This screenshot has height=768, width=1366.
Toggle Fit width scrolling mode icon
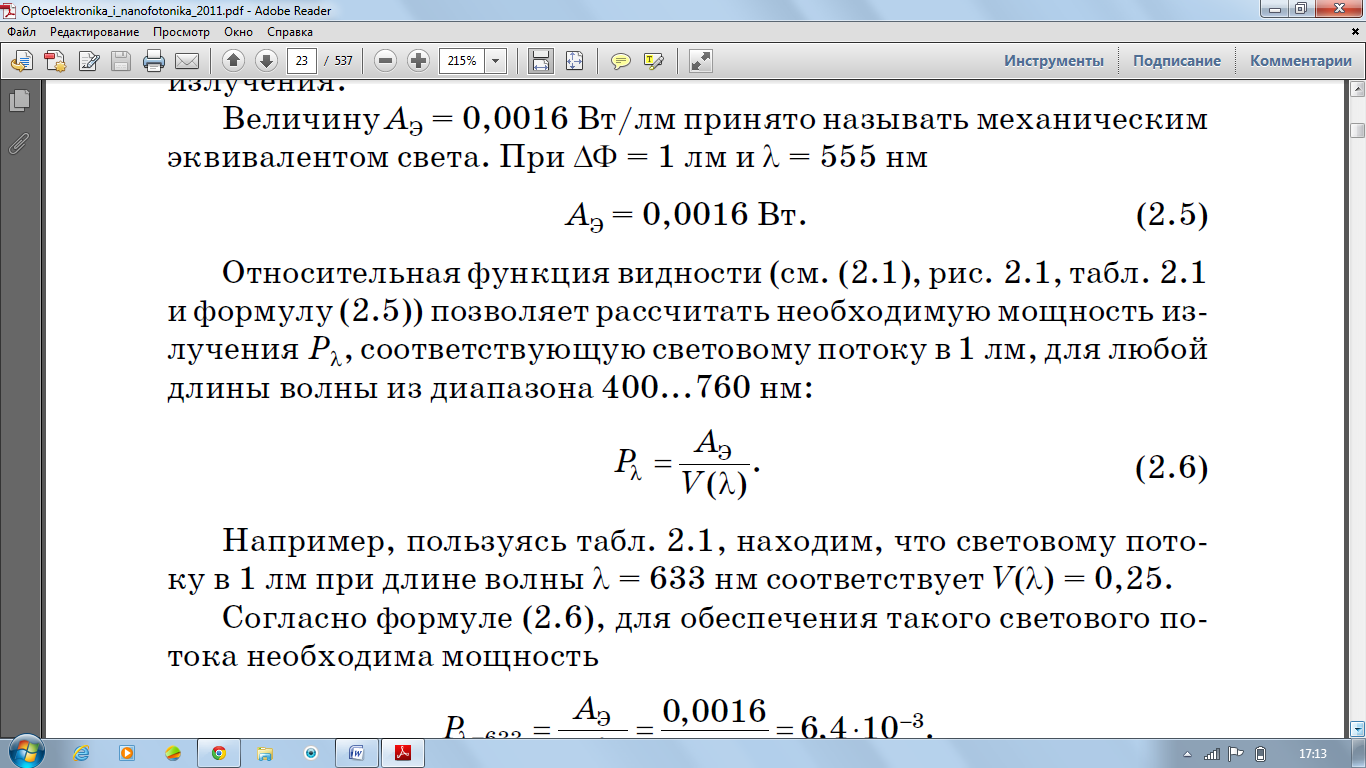[x=541, y=61]
